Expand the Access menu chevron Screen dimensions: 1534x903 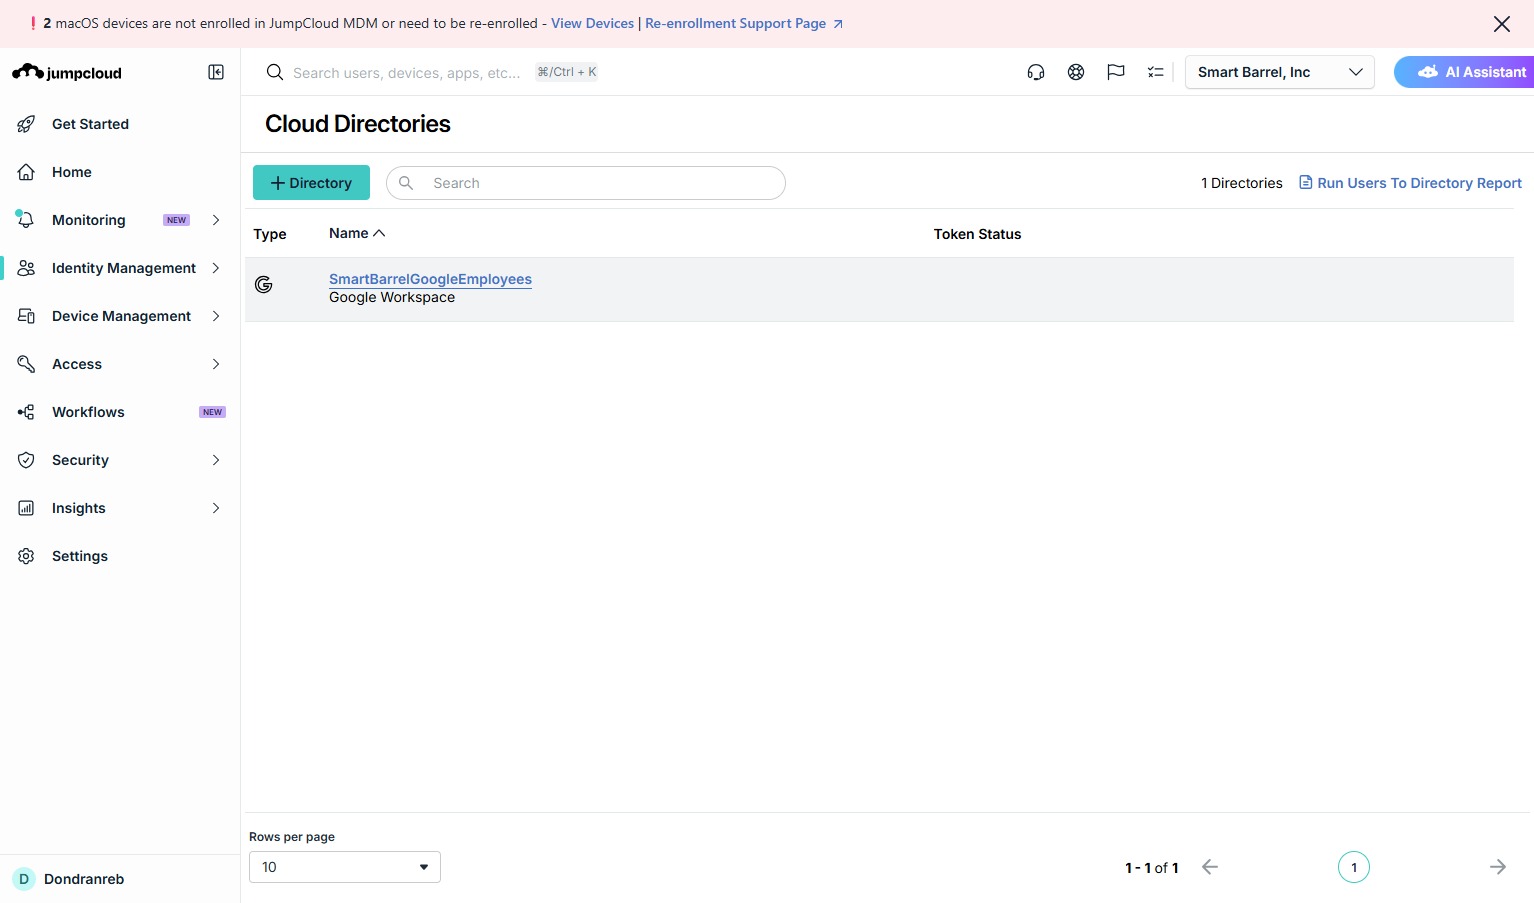coord(216,364)
